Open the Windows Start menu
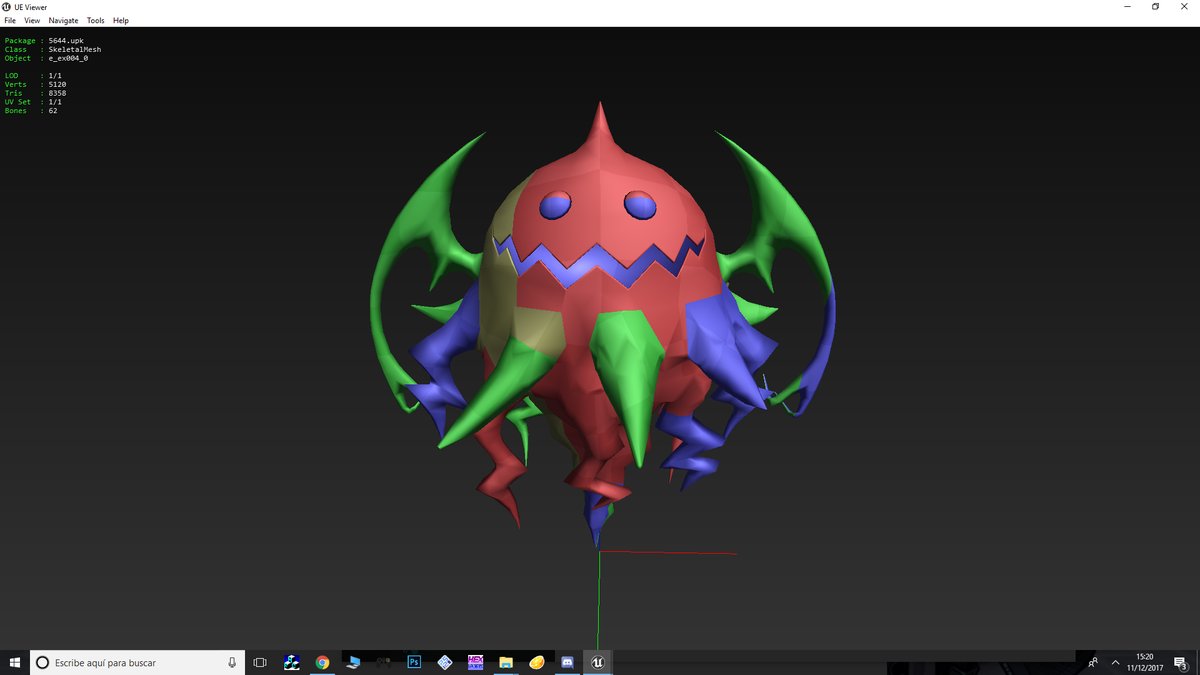This screenshot has width=1200, height=675. (15, 662)
